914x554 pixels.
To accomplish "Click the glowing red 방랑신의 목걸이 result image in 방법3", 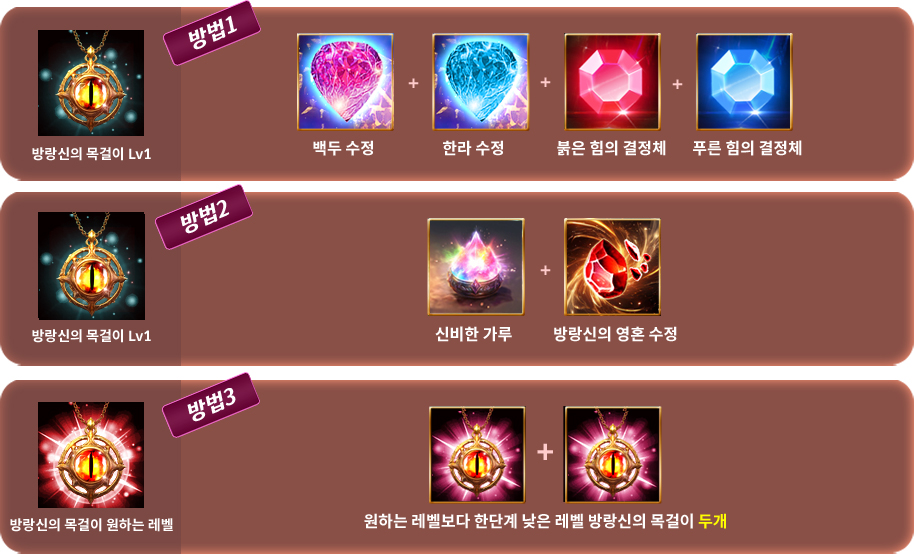I will [x=91, y=454].
